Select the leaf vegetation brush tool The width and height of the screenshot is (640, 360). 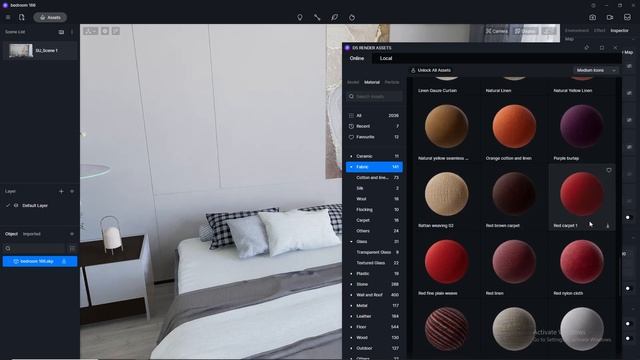point(335,18)
